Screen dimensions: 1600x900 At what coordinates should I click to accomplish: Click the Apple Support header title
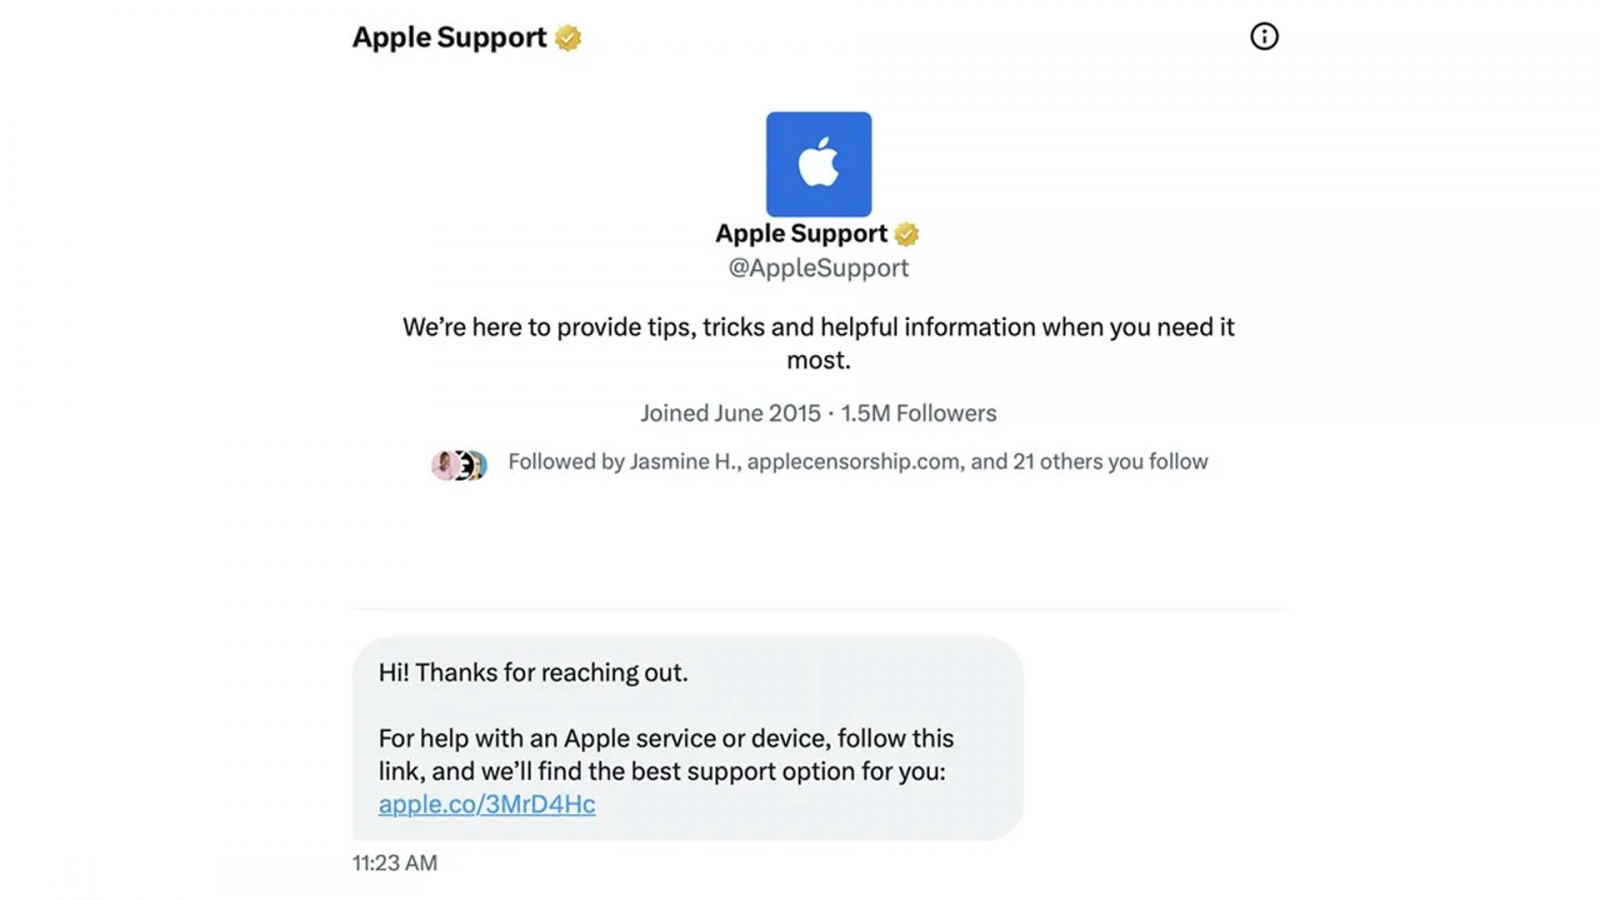tap(449, 38)
